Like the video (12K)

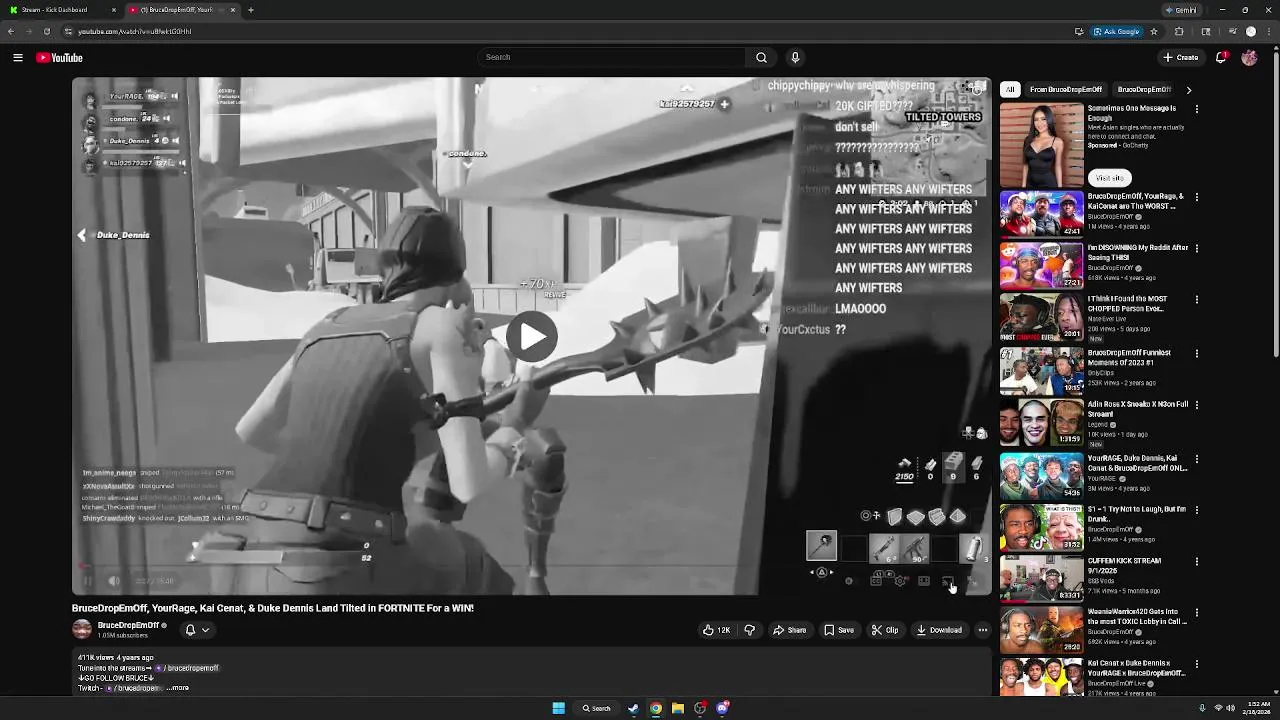(716, 630)
